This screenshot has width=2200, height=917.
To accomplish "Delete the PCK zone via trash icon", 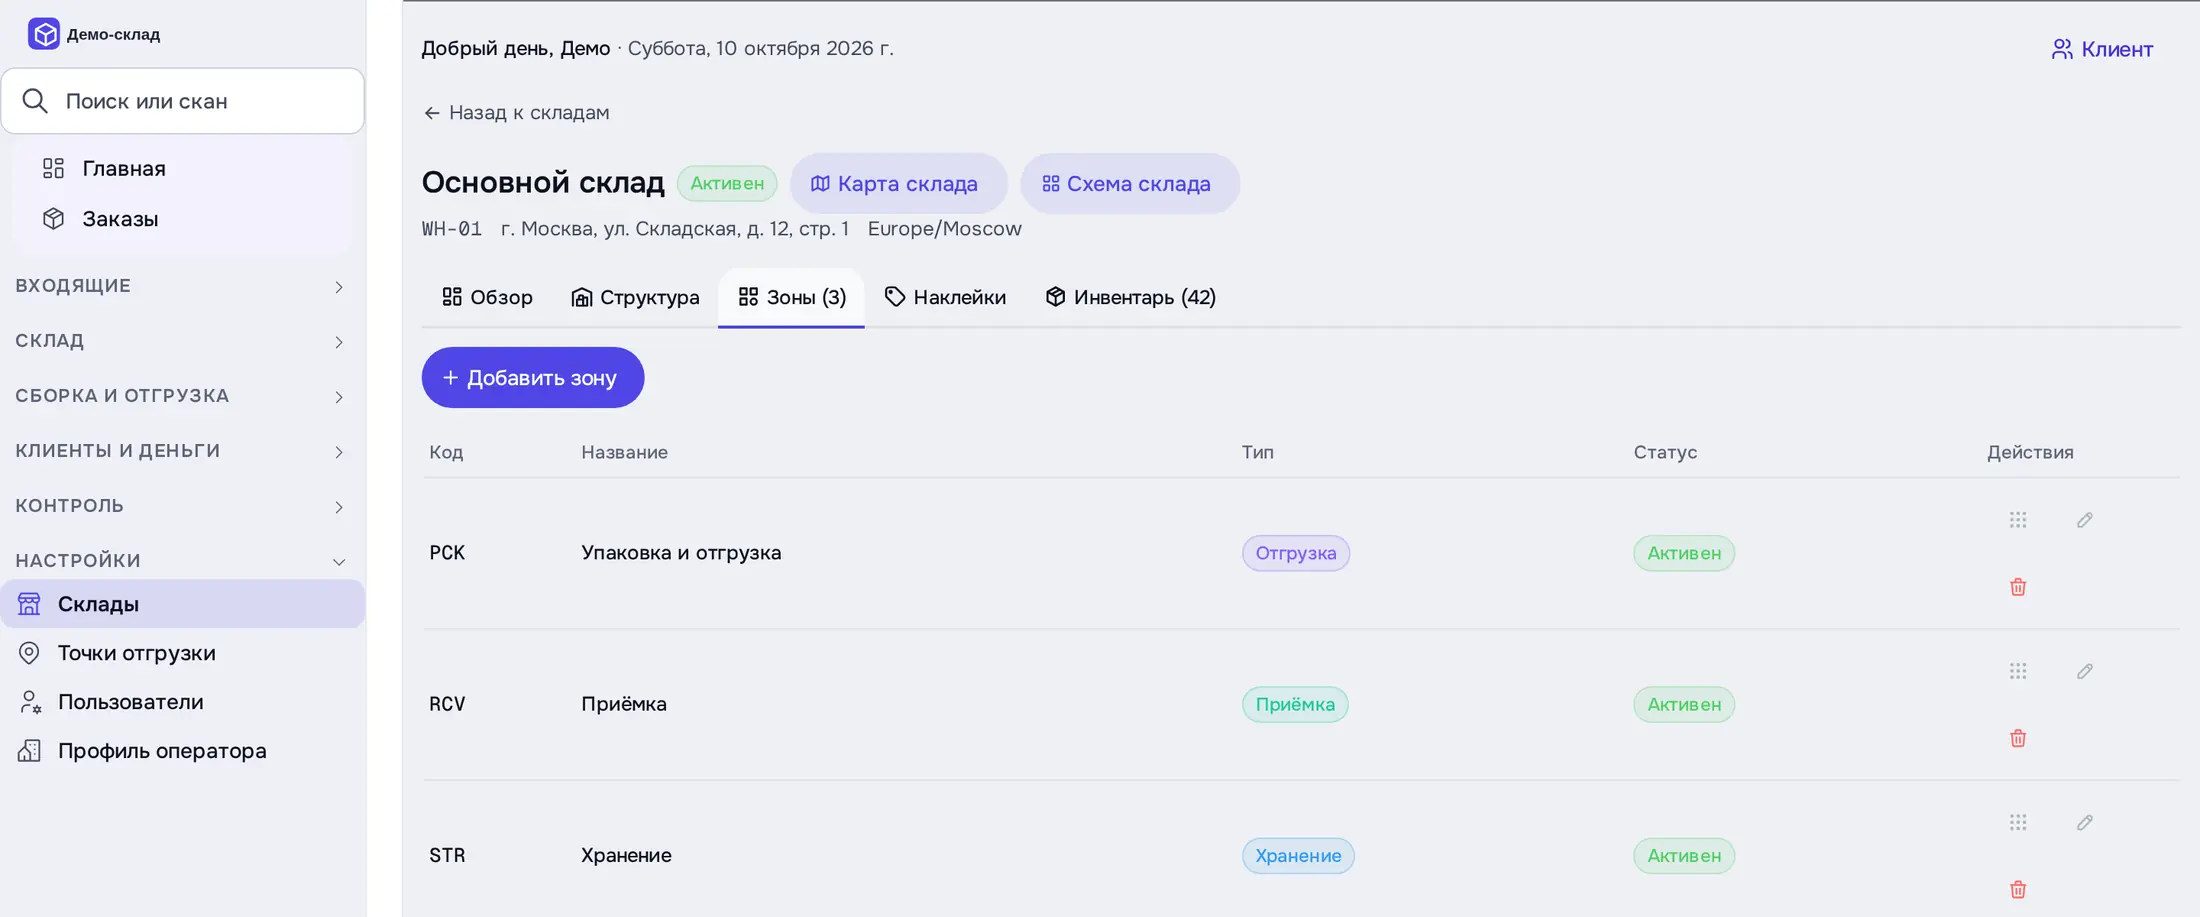I will 2018,587.
